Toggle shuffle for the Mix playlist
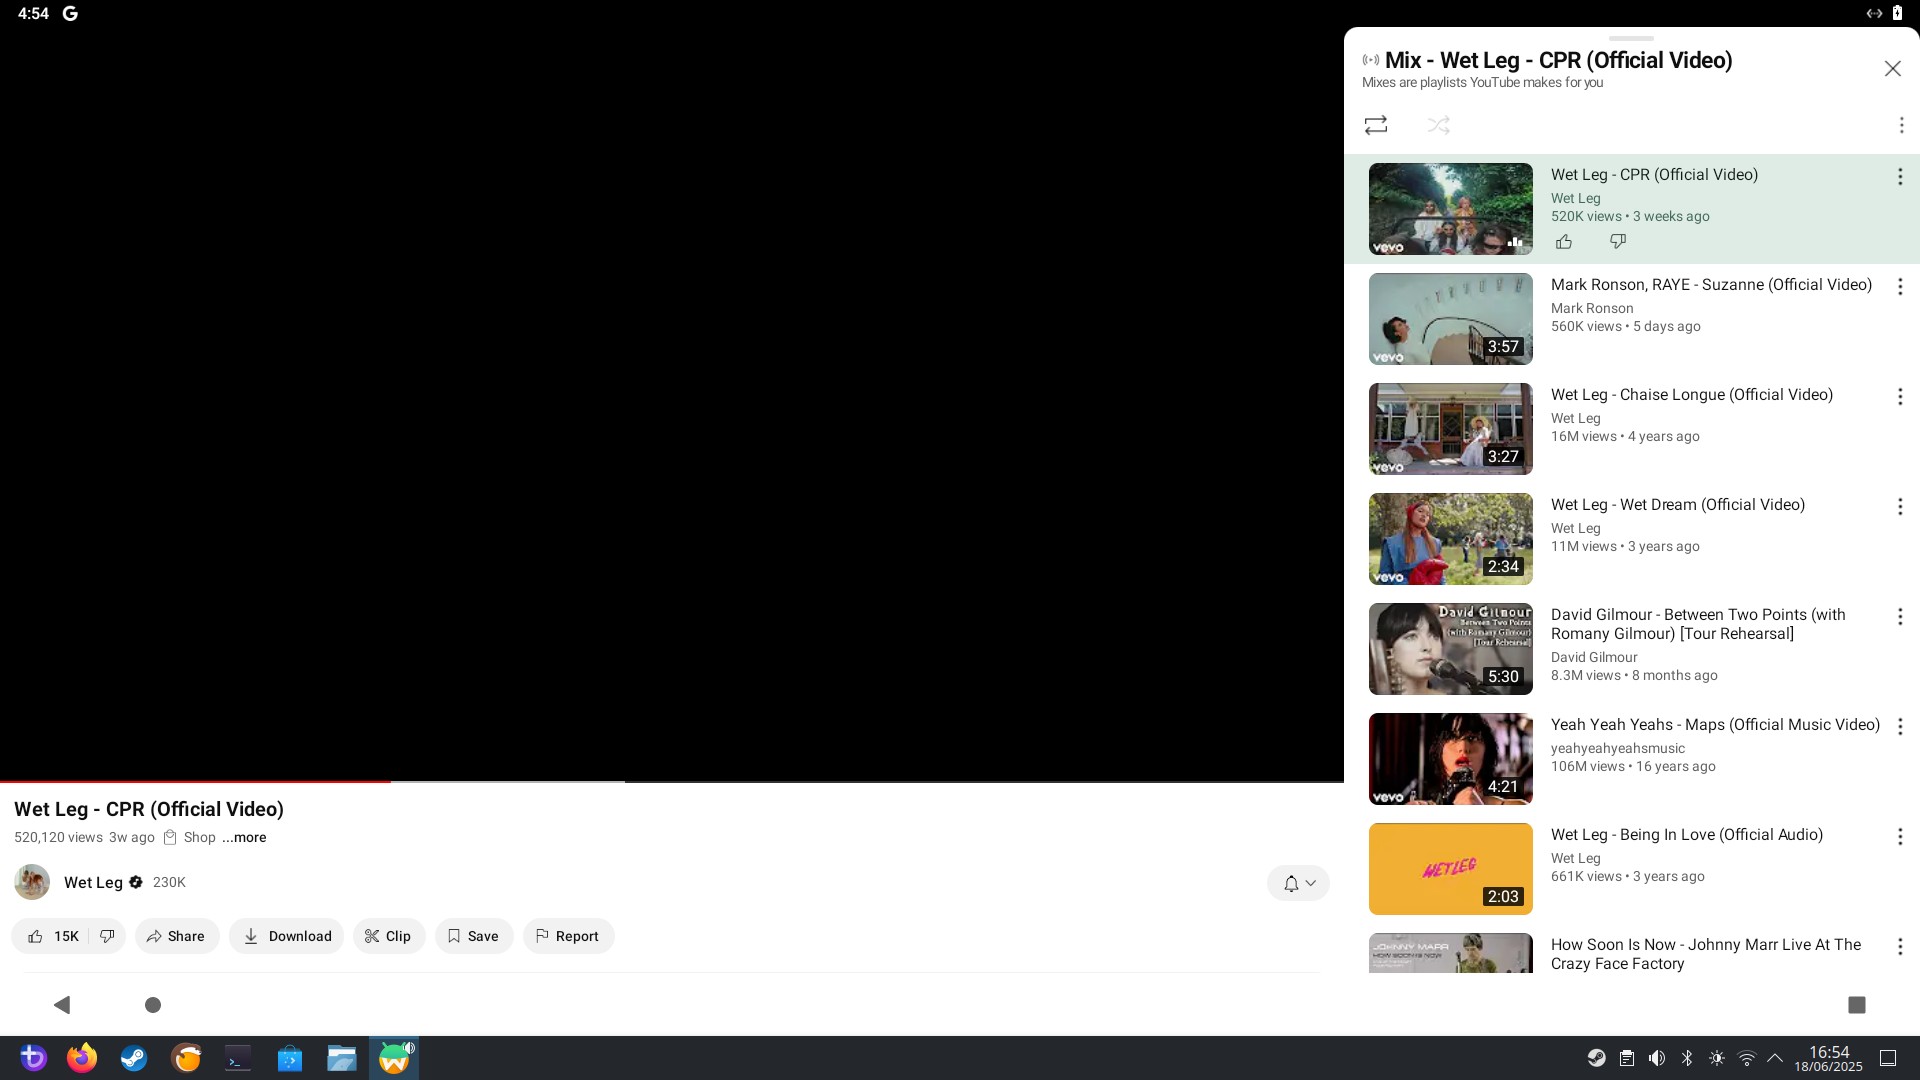The image size is (1920, 1080). pyautogui.click(x=1438, y=125)
